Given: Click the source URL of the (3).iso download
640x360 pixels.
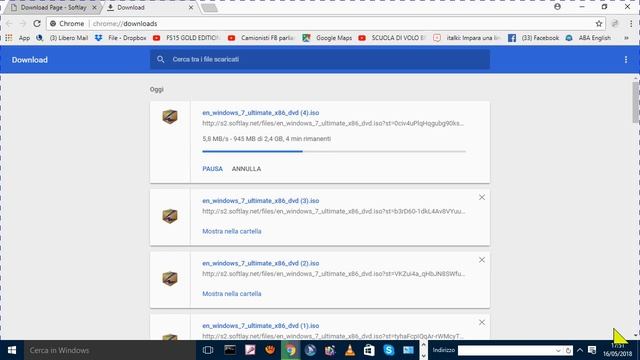Looking at the screenshot, I should click(x=334, y=211).
